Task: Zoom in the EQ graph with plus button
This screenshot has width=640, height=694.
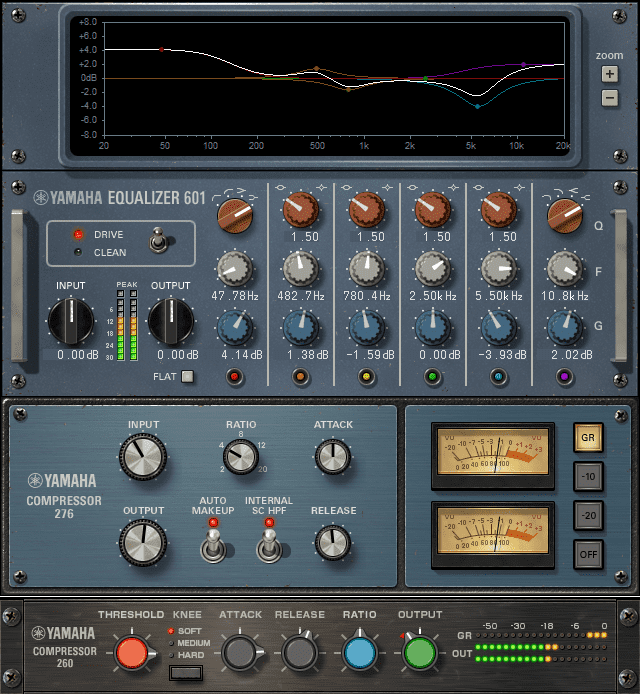Action: (609, 74)
